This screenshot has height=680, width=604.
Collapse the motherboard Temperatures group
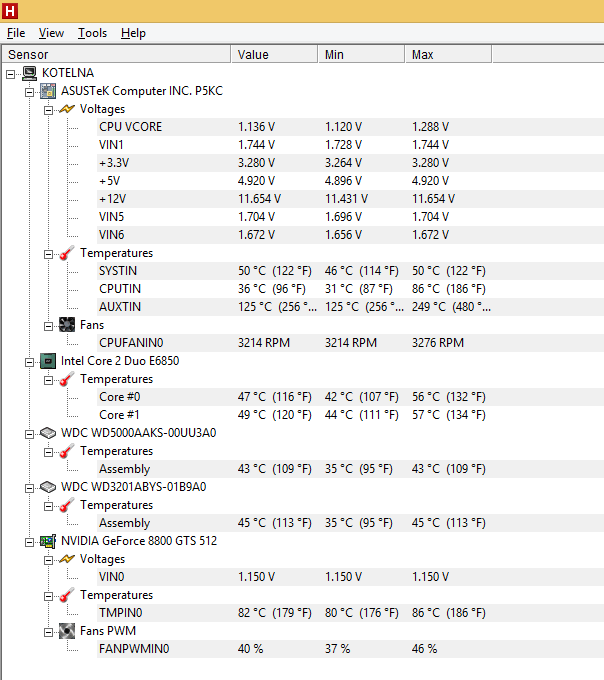coord(49,255)
